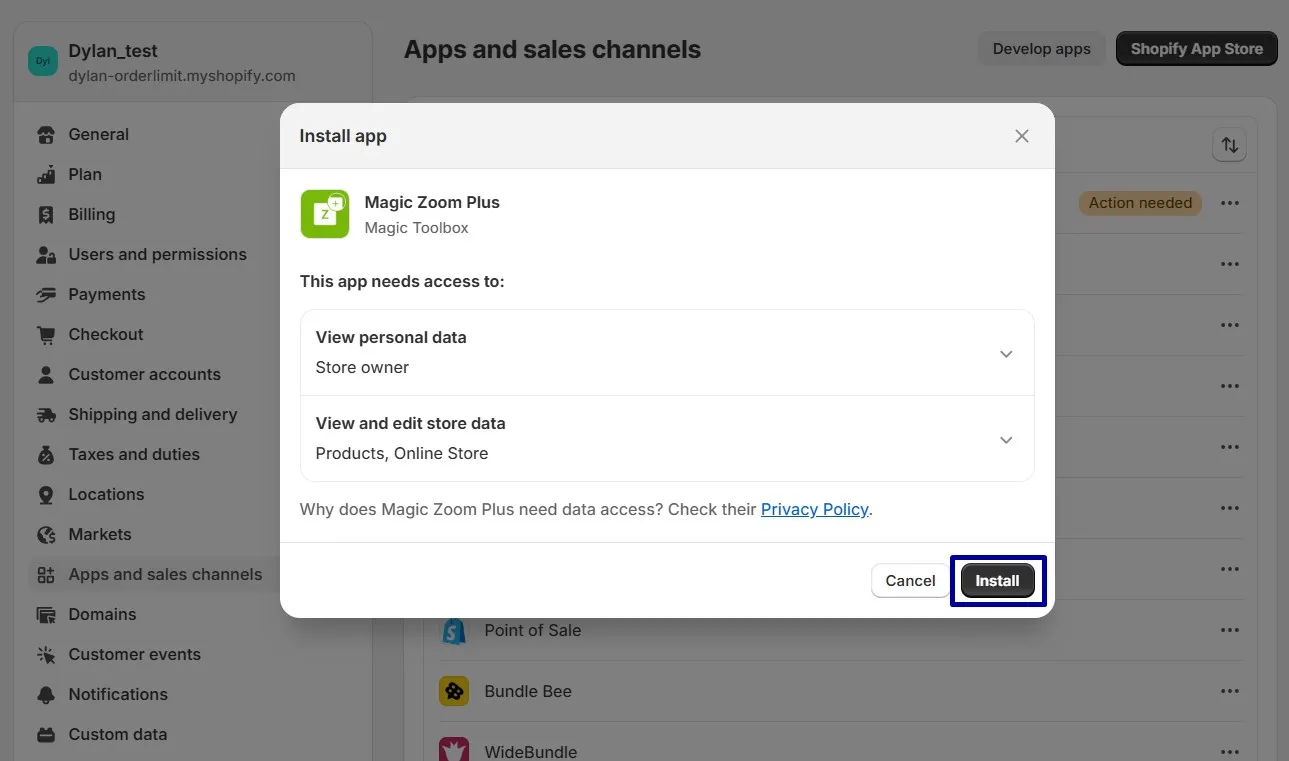1289x761 pixels.
Task: Click the Notifications bell icon
Action: pos(46,694)
